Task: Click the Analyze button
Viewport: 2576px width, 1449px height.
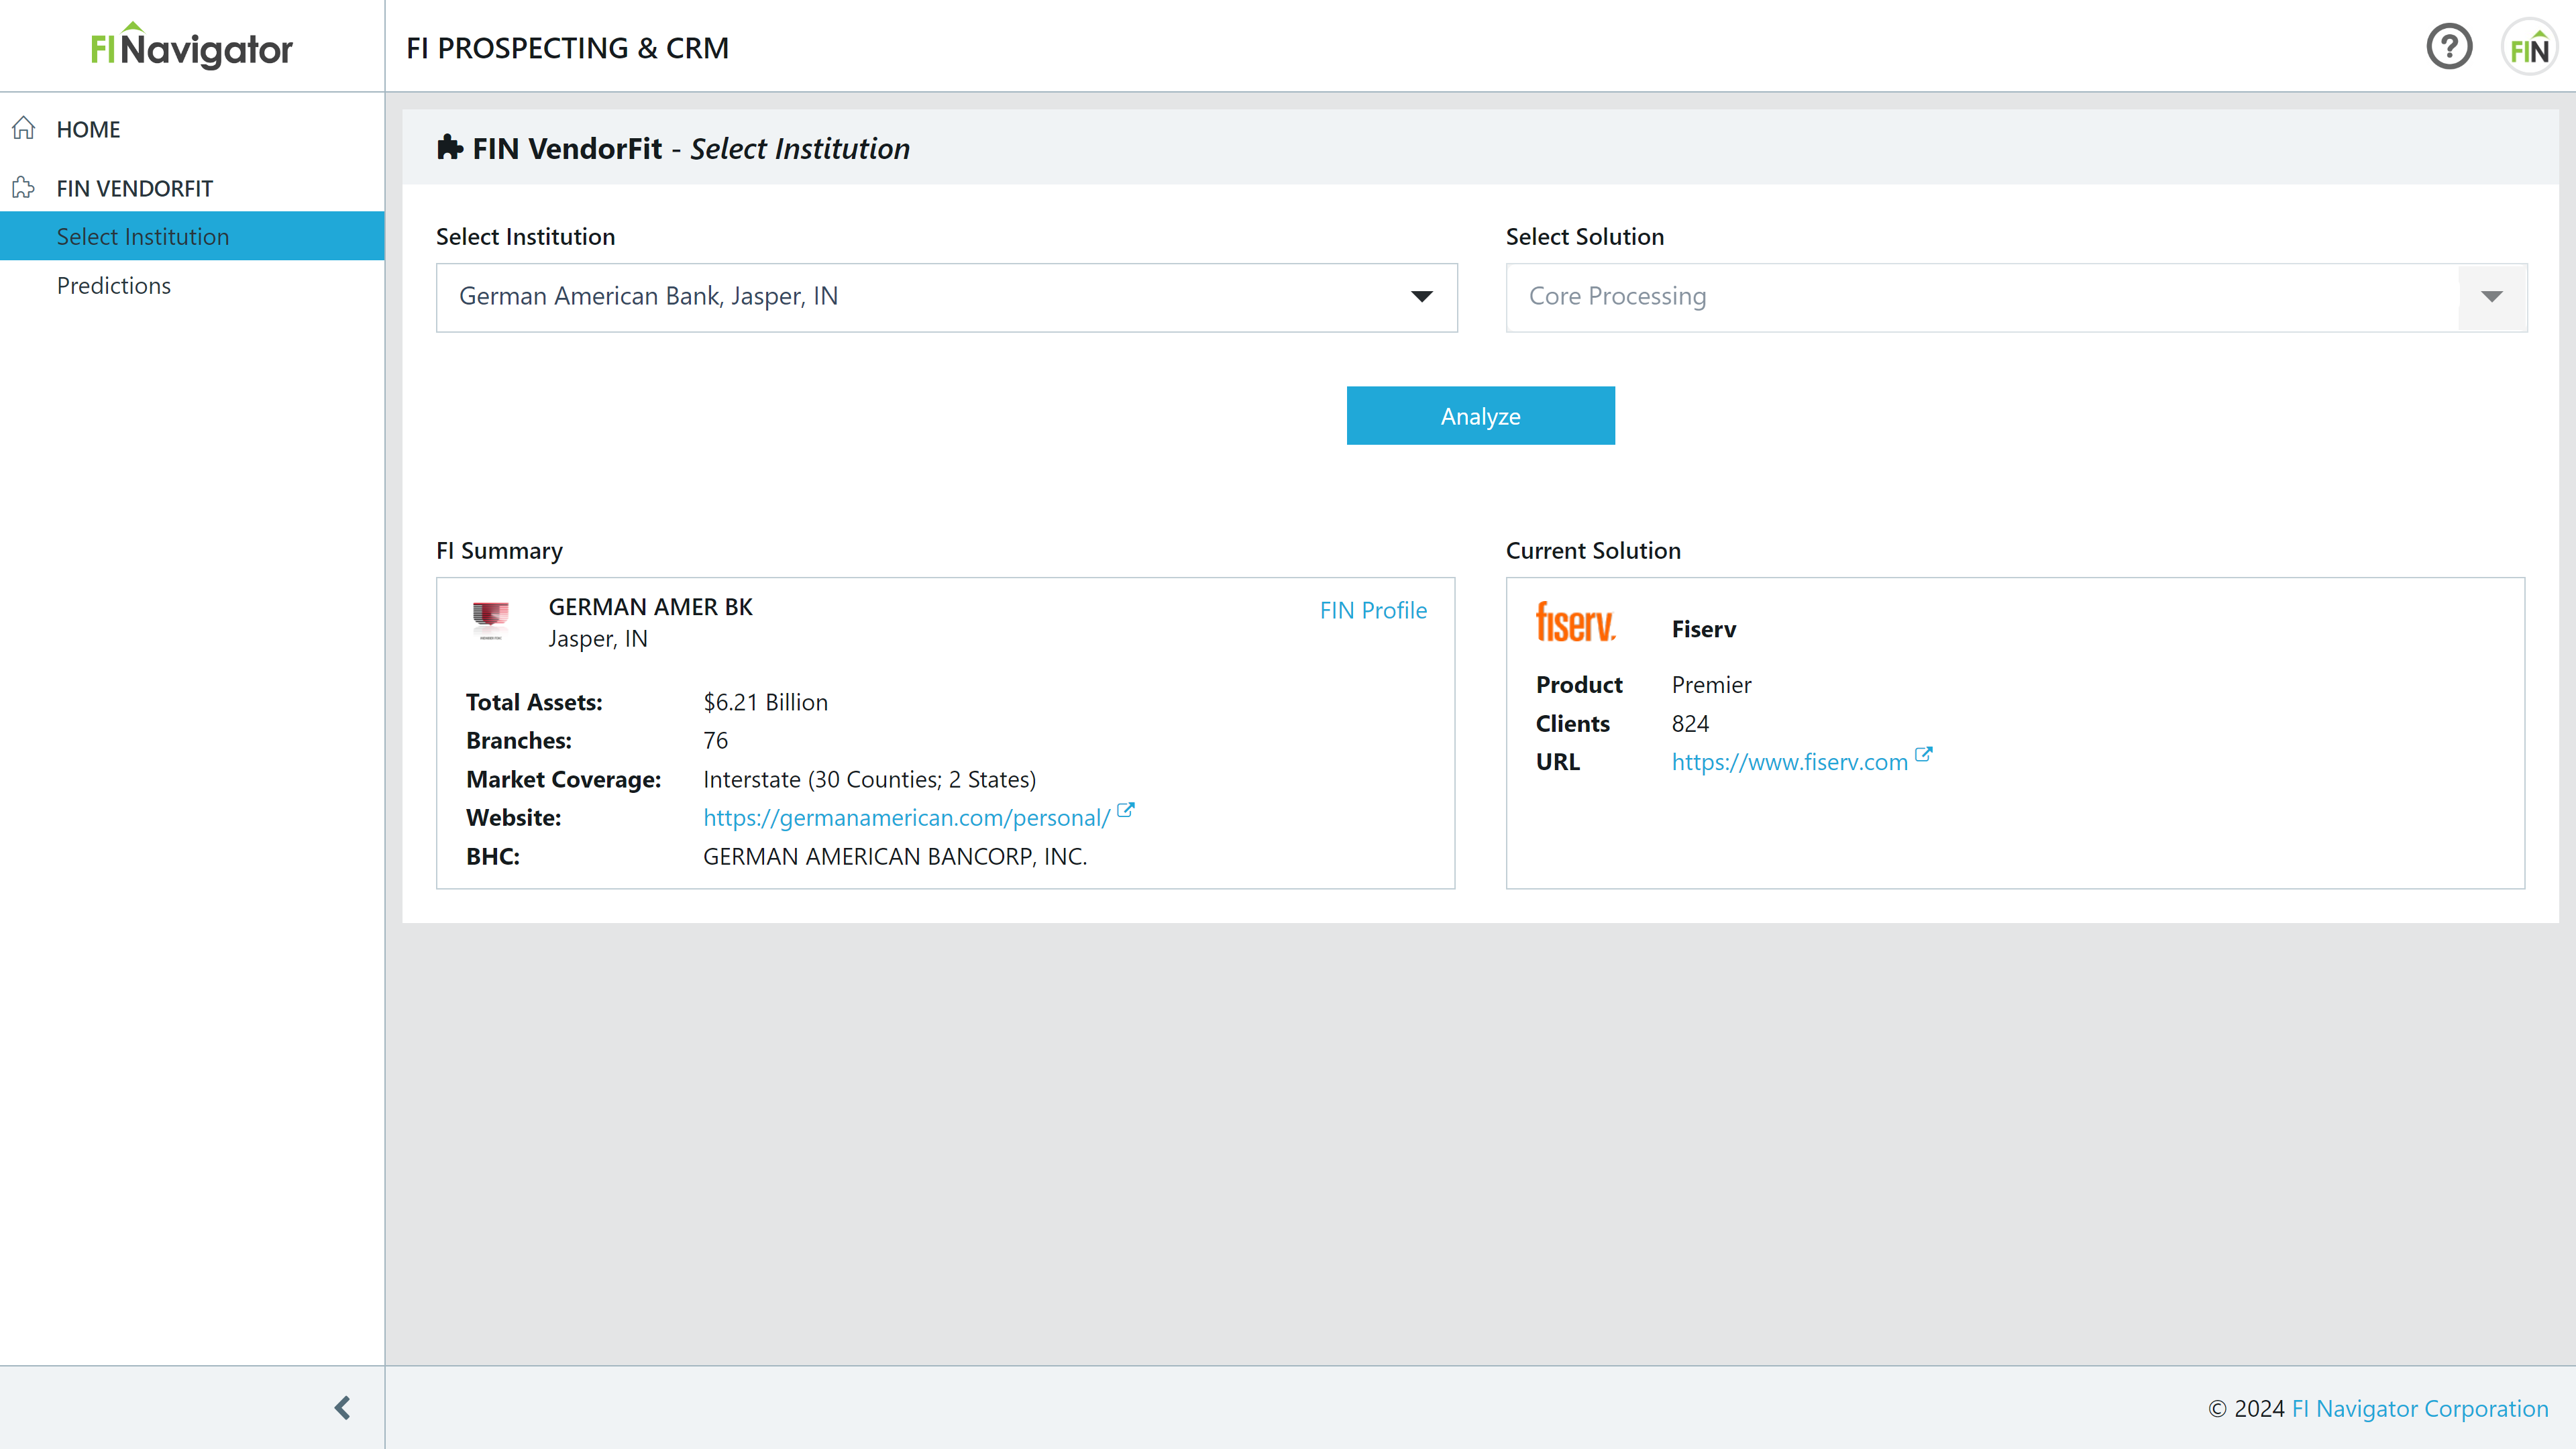Action: (x=1480, y=415)
